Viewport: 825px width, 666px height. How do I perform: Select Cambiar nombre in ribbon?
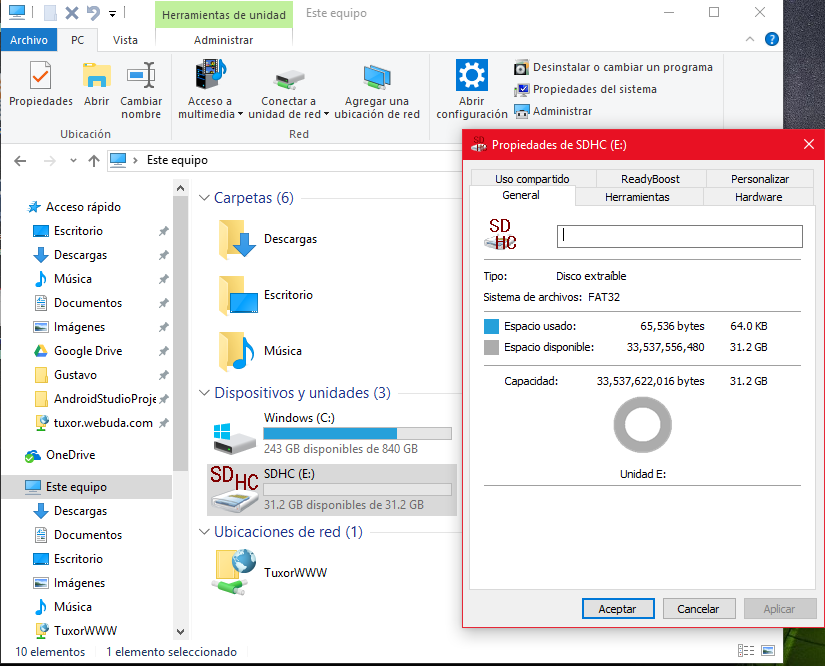coord(140,90)
